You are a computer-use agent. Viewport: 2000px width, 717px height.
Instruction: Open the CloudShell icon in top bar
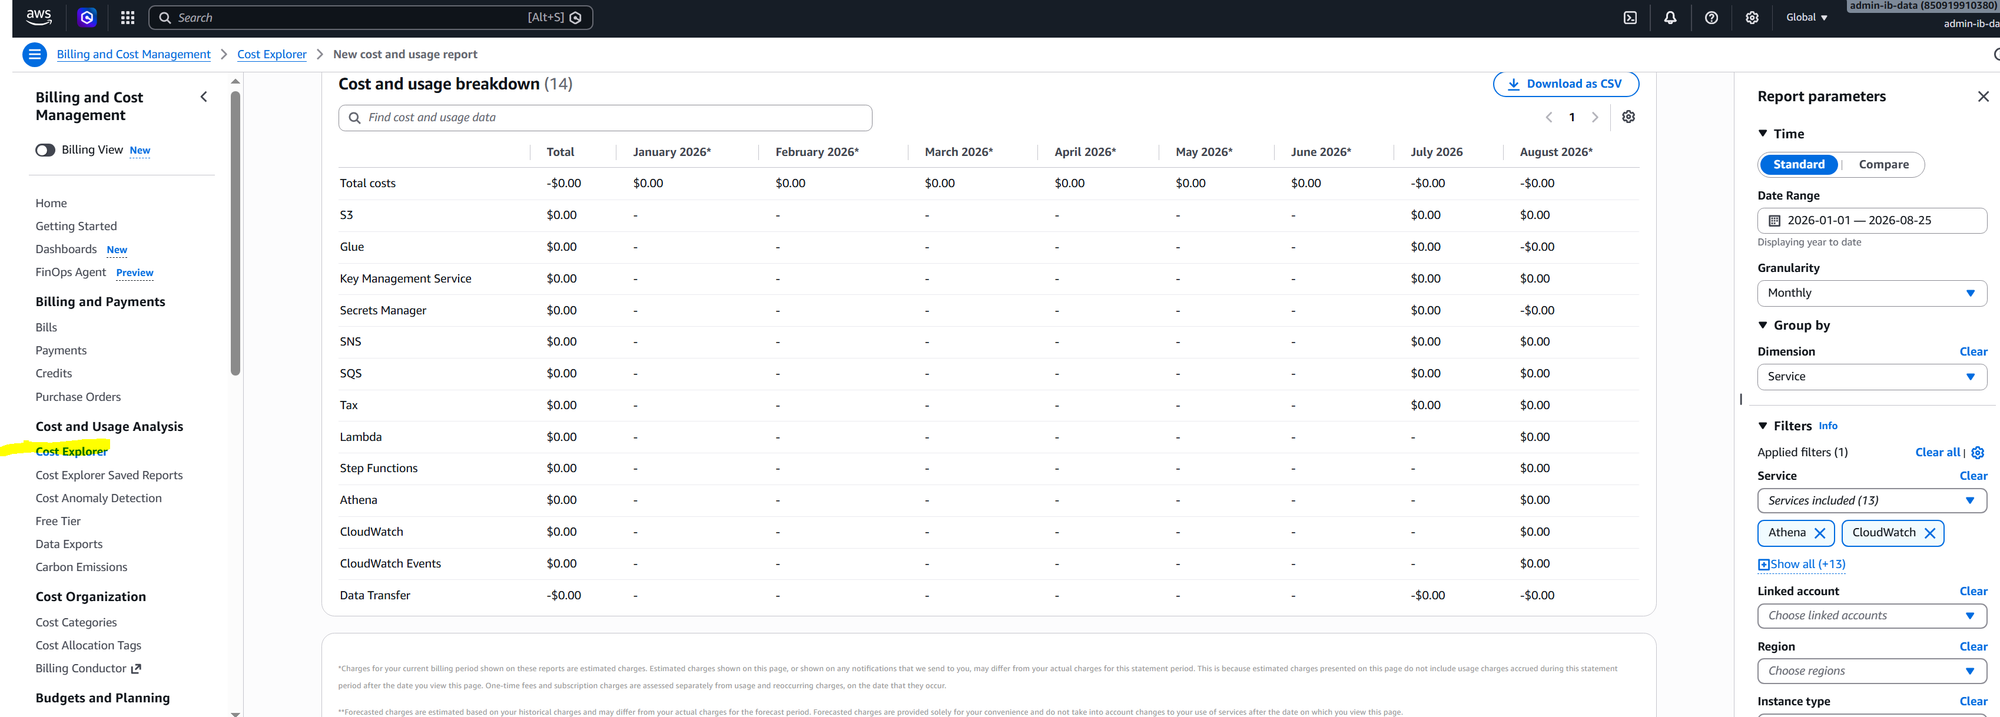point(1630,17)
